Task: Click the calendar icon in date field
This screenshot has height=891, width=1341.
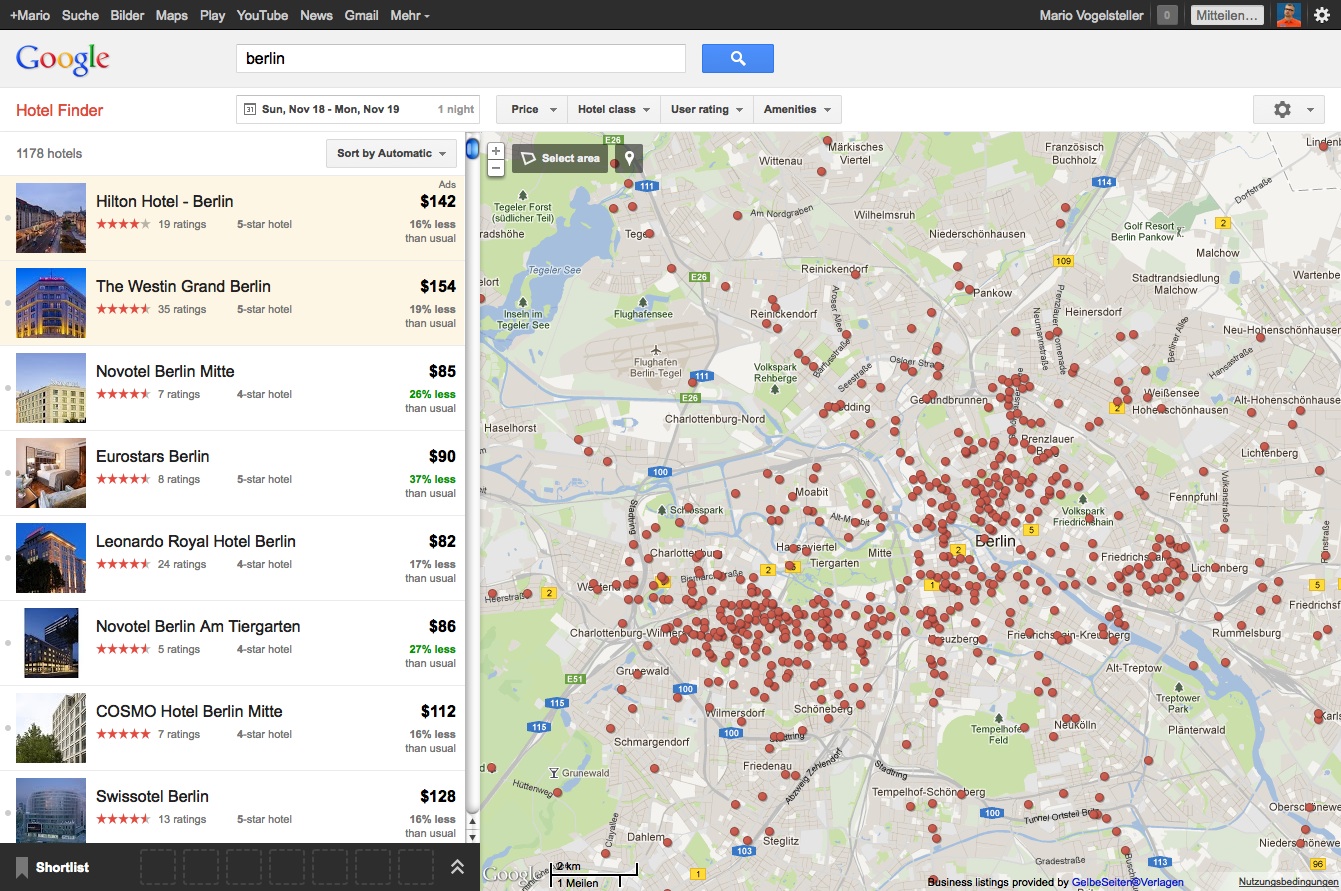Action: 250,109
